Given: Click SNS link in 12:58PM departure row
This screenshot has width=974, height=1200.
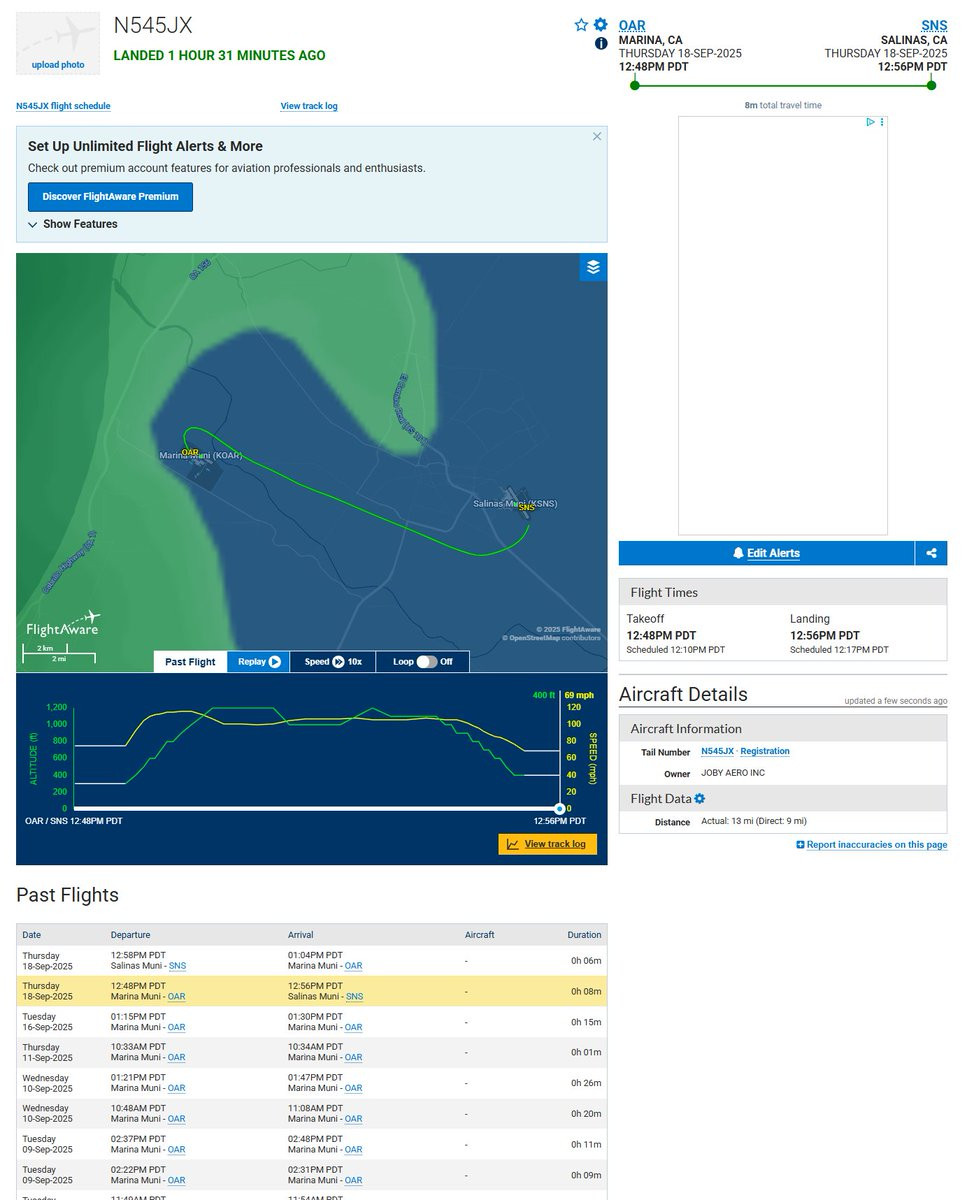Looking at the screenshot, I should (177, 966).
